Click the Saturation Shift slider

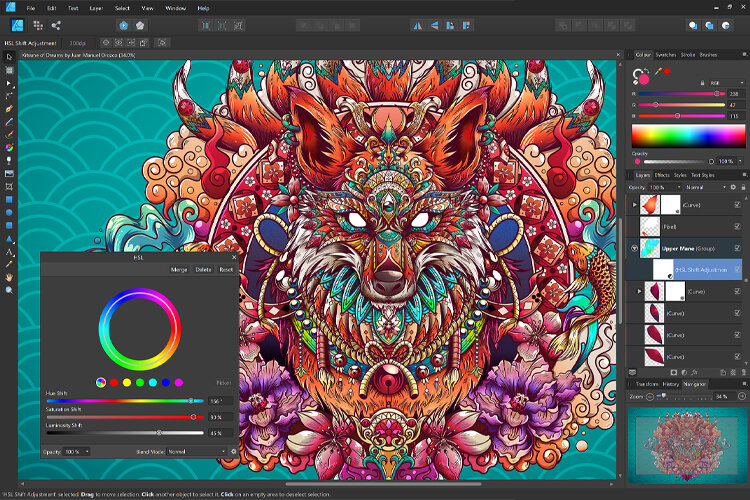pos(125,417)
